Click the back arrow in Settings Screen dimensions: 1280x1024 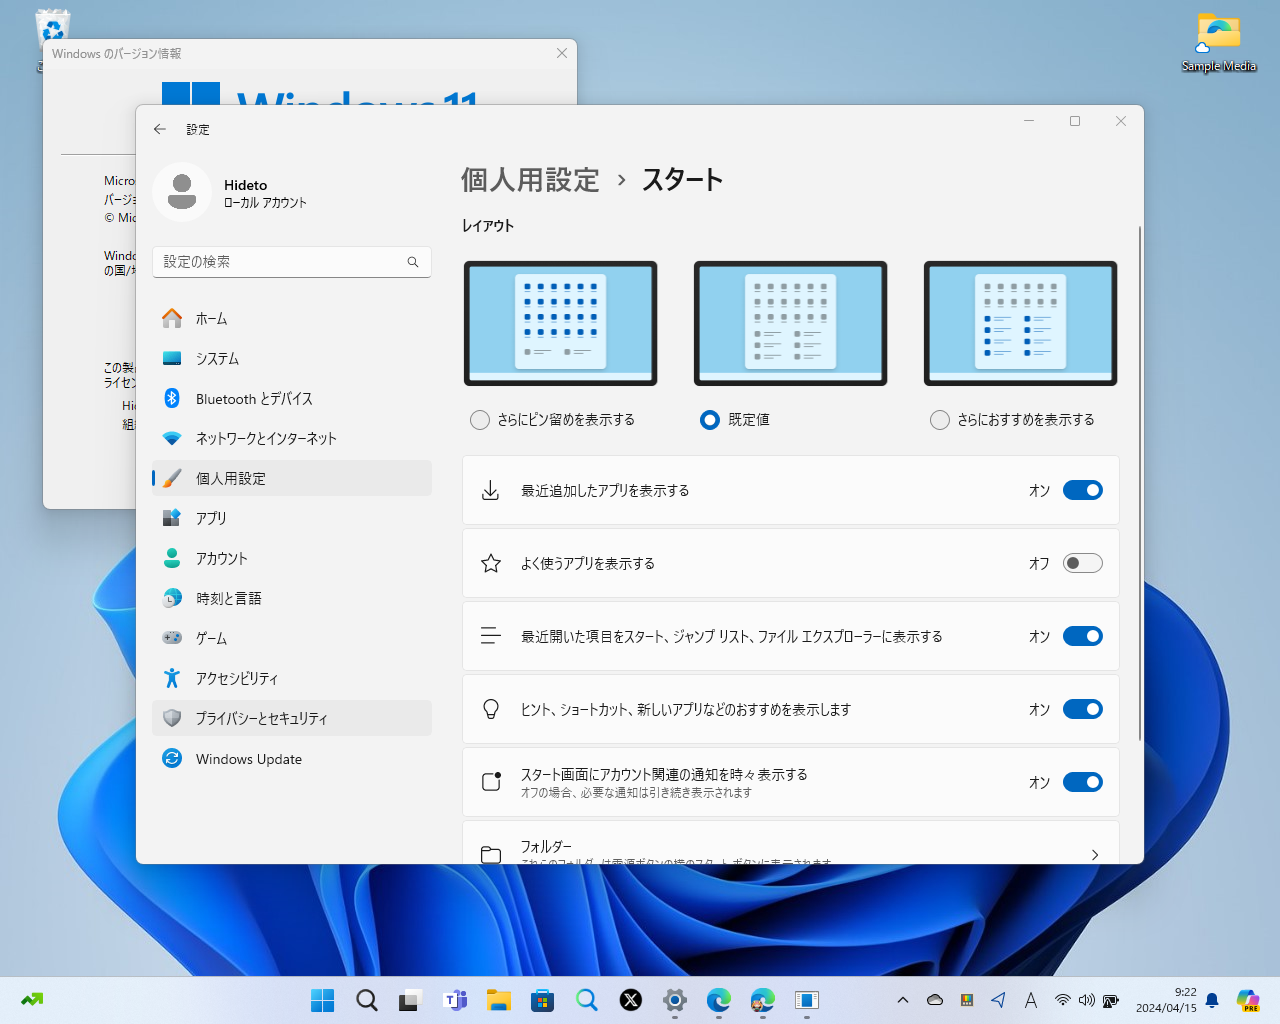pyautogui.click(x=160, y=129)
